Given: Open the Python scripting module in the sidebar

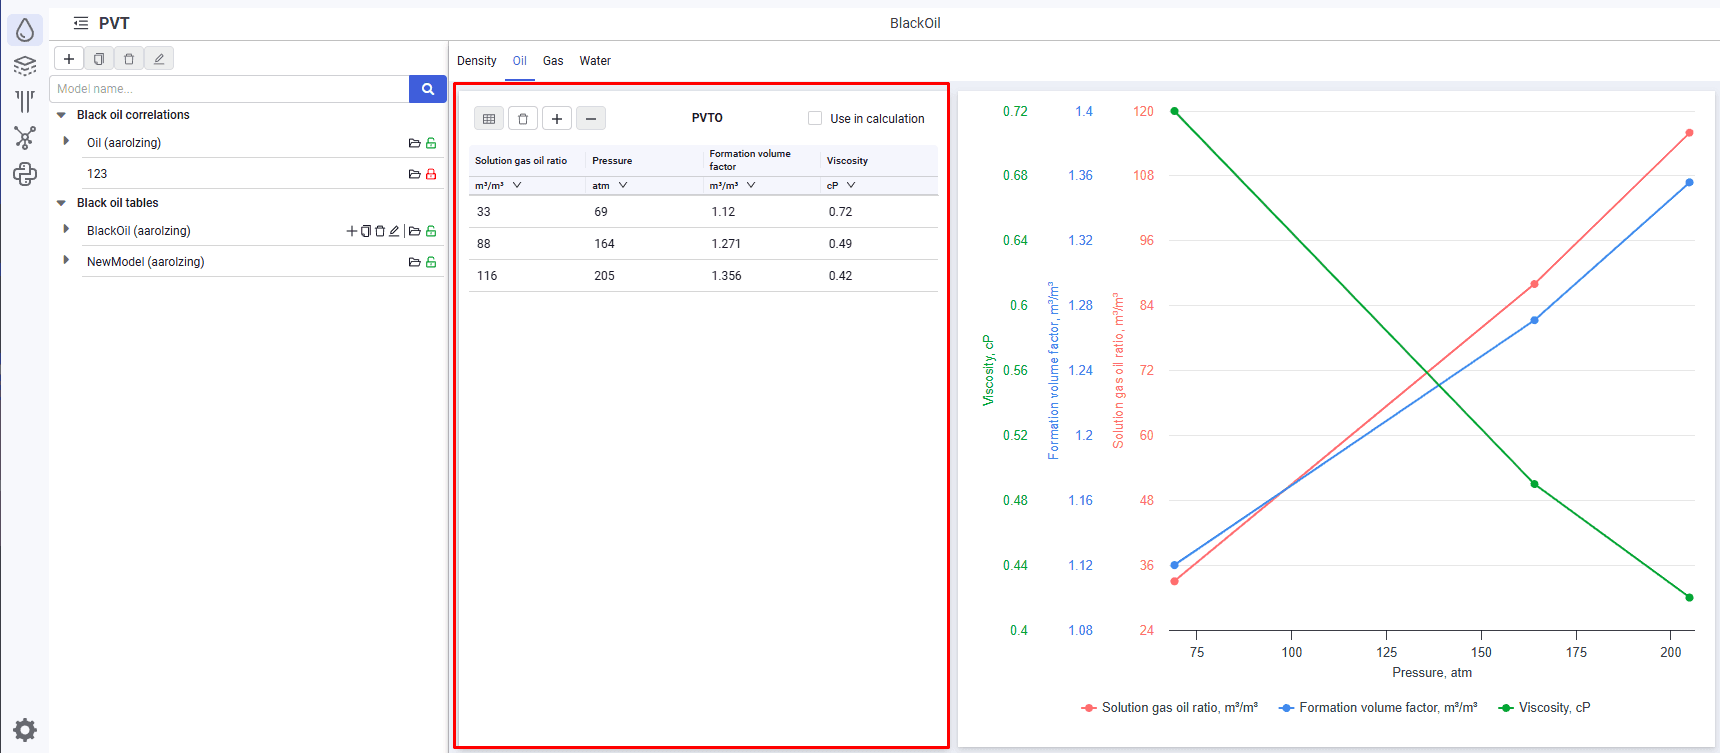Looking at the screenshot, I should tap(25, 174).
